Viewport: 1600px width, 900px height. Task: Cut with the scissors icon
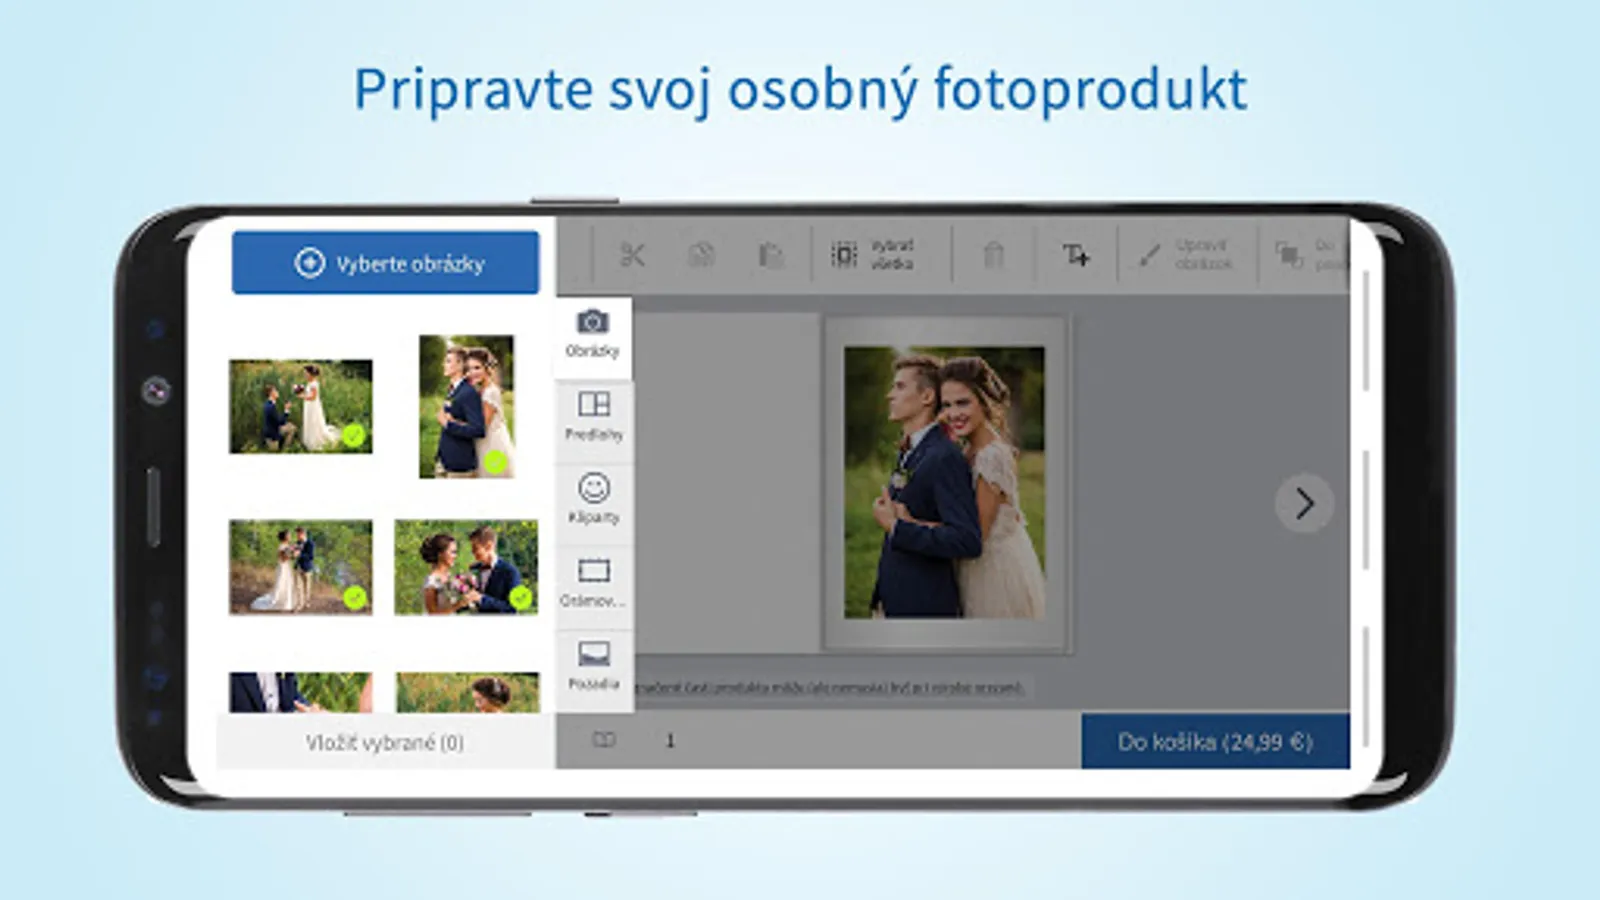pyautogui.click(x=632, y=255)
